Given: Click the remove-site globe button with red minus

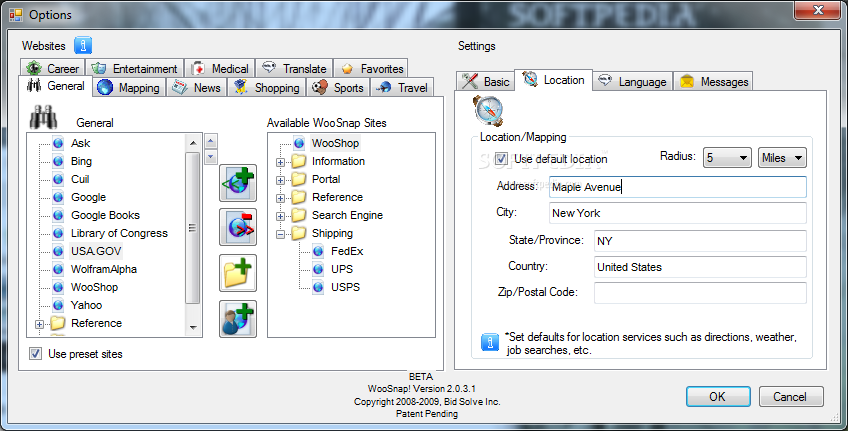Looking at the screenshot, I should (238, 227).
